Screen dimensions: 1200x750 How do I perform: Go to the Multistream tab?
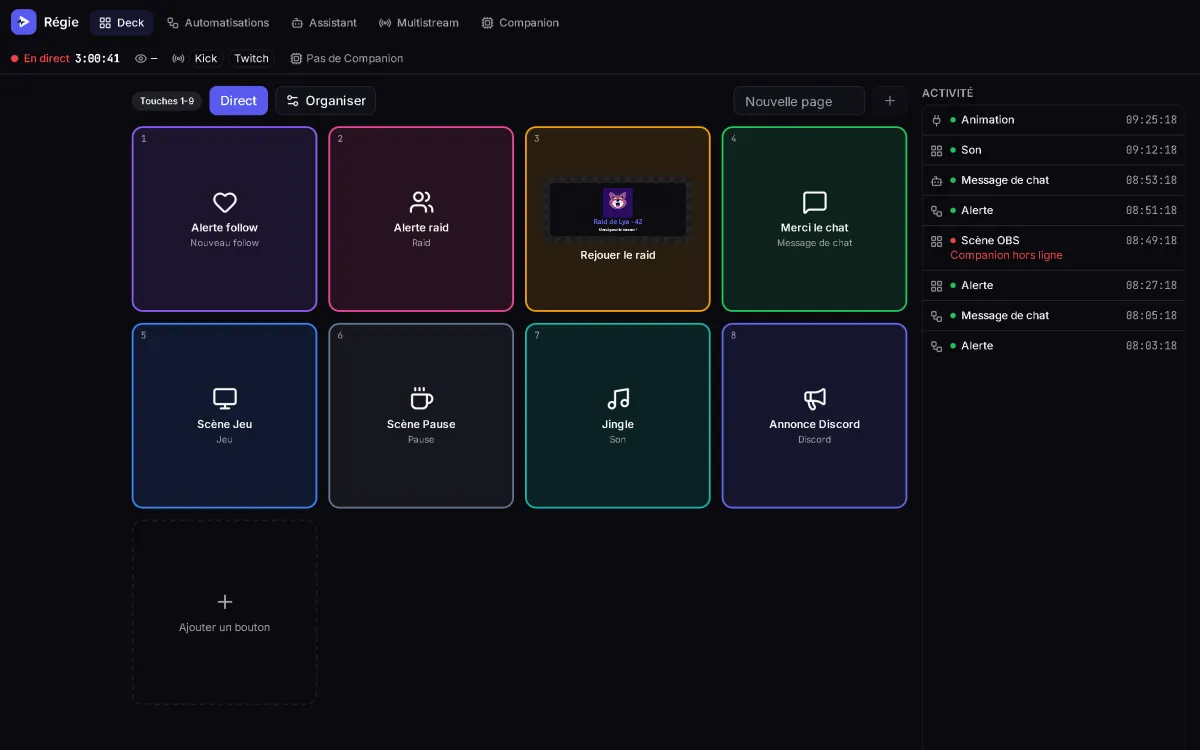click(x=419, y=23)
